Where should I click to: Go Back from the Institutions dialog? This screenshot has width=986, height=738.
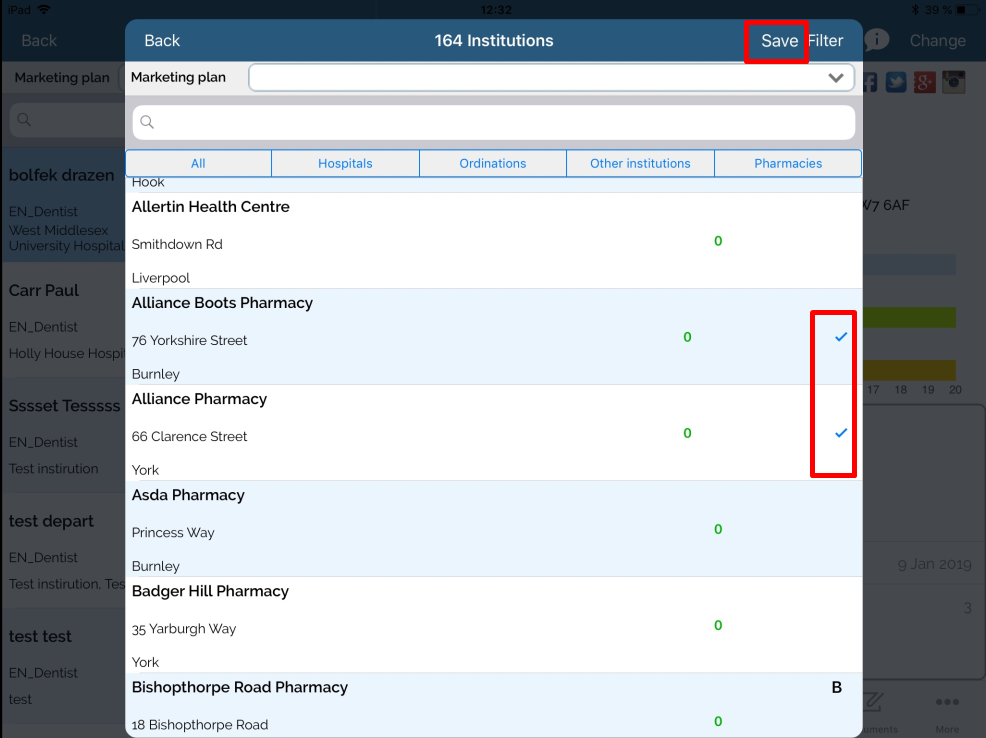(x=162, y=41)
